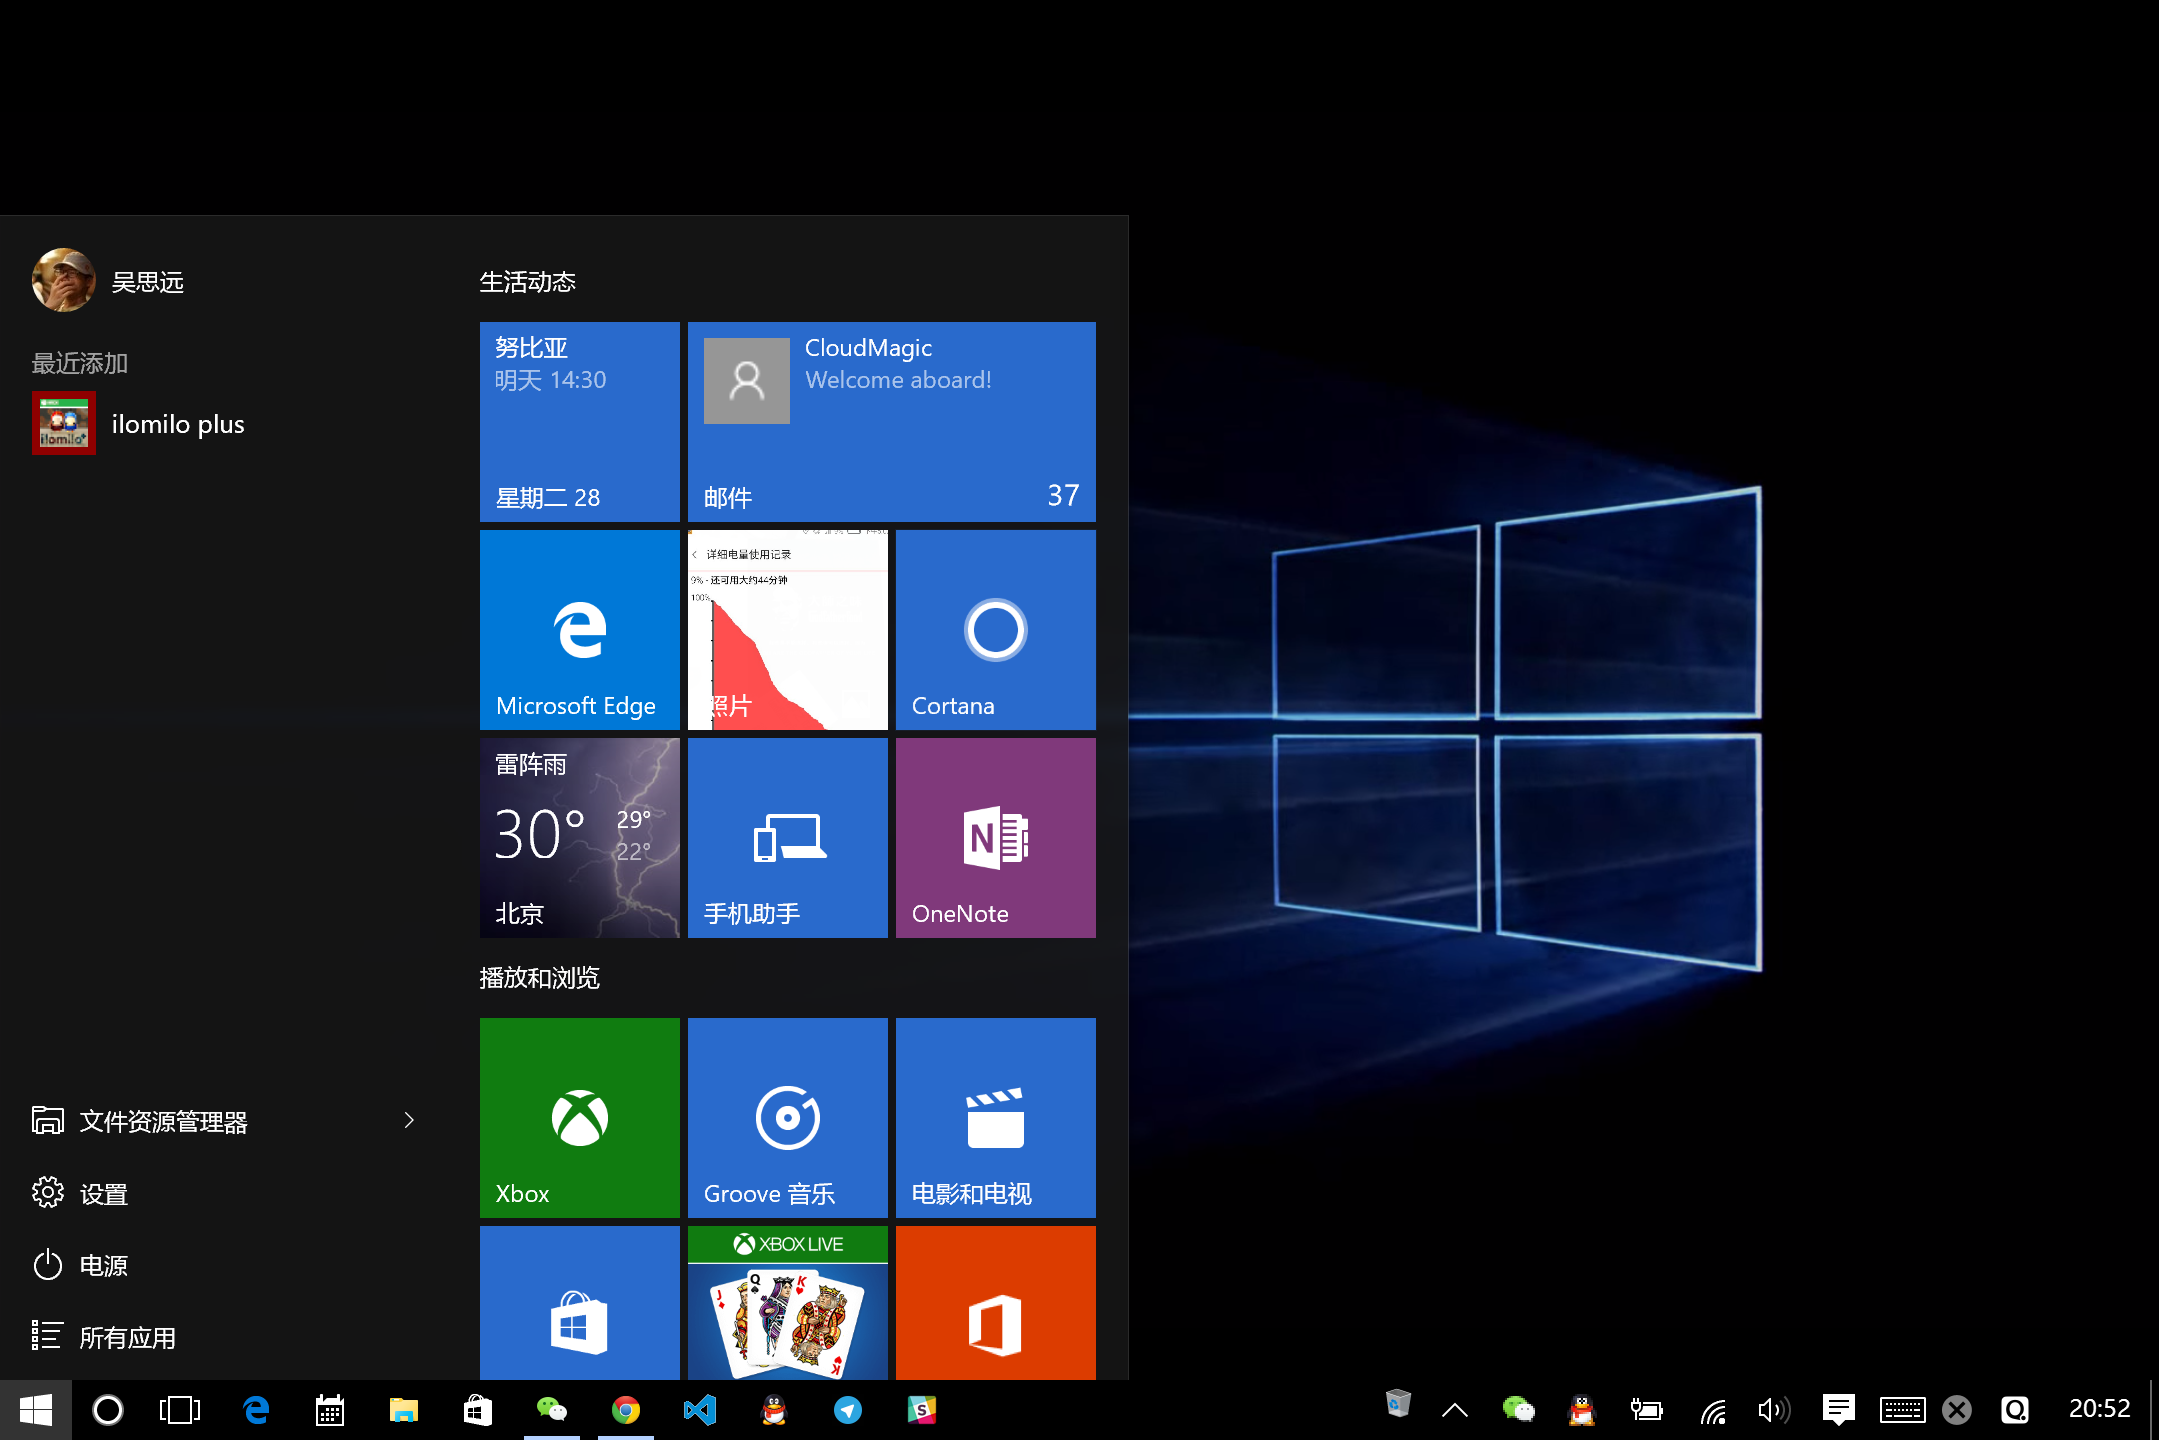The width and height of the screenshot is (2159, 1440).
Task: Open the 照片 live tile
Action: coord(786,629)
